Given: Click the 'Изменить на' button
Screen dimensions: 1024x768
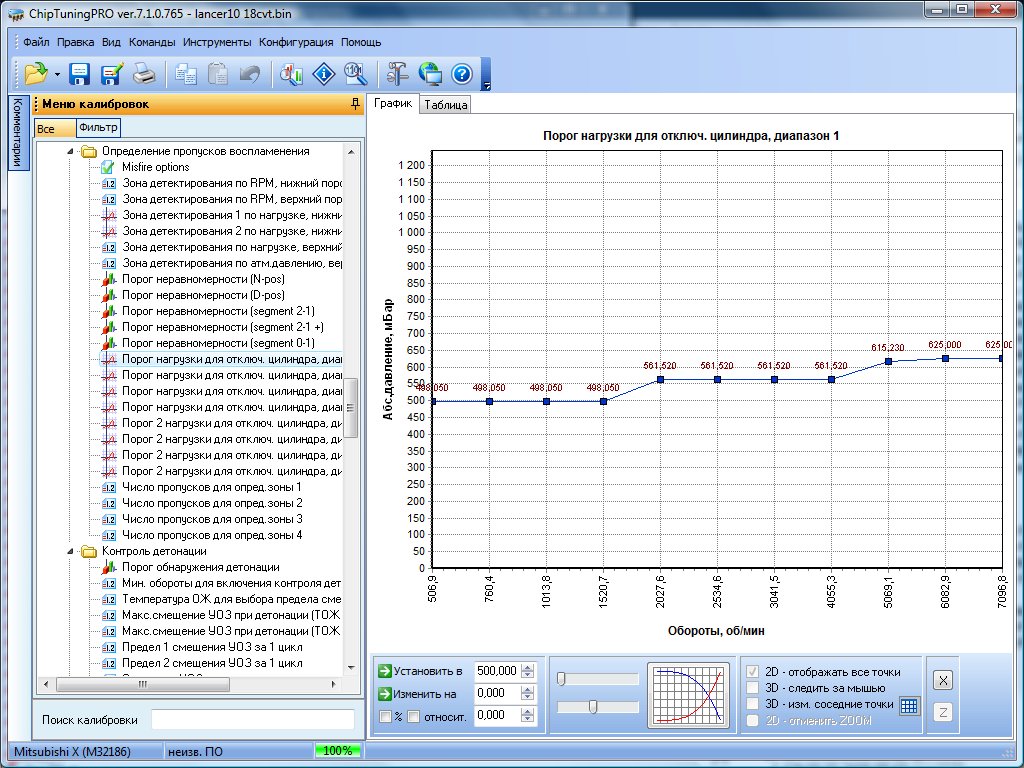Looking at the screenshot, I should pyautogui.click(x=419, y=693).
